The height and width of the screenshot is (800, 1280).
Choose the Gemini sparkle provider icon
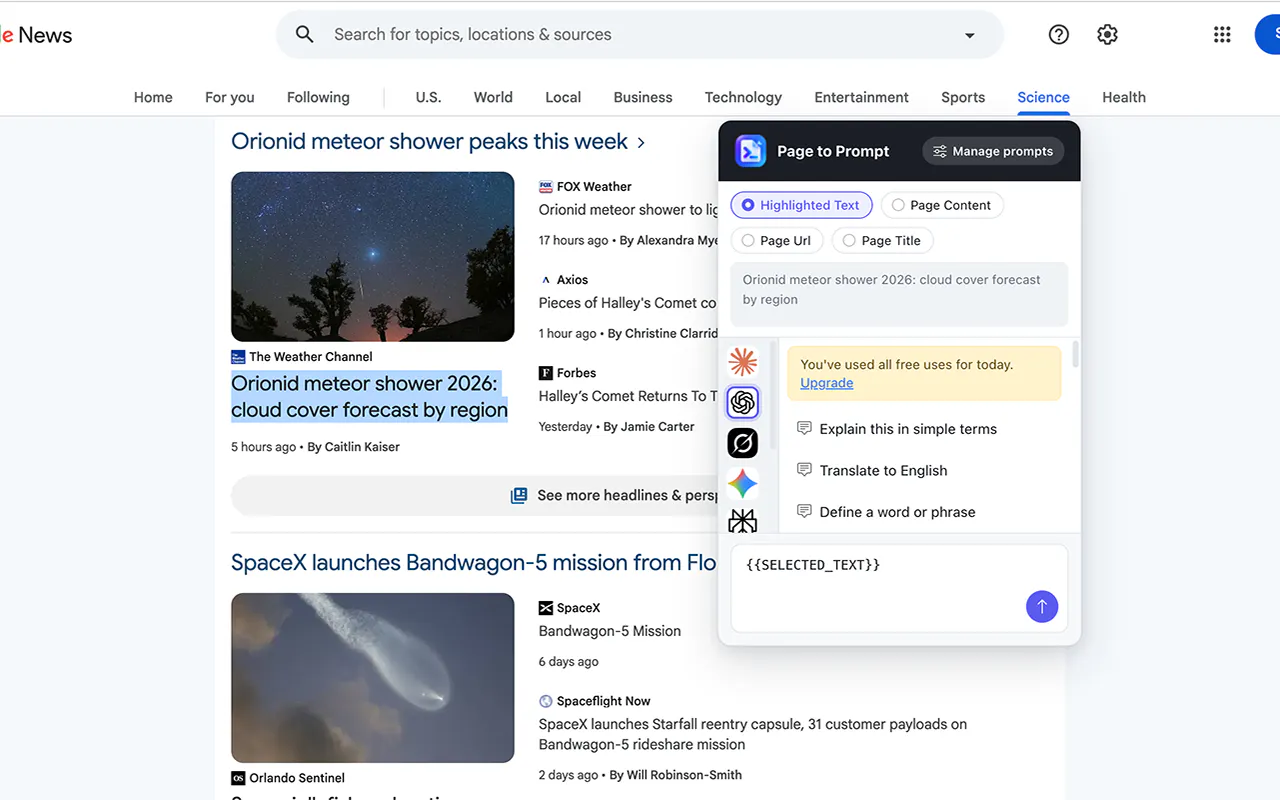pos(742,484)
